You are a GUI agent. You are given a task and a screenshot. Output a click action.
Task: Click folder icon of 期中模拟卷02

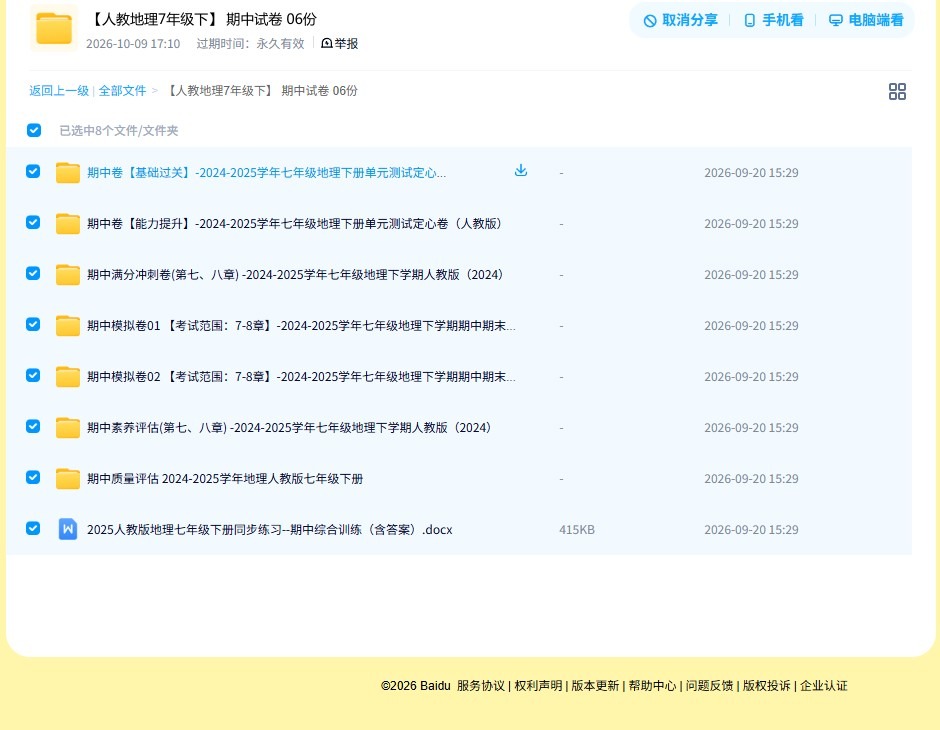click(x=68, y=376)
